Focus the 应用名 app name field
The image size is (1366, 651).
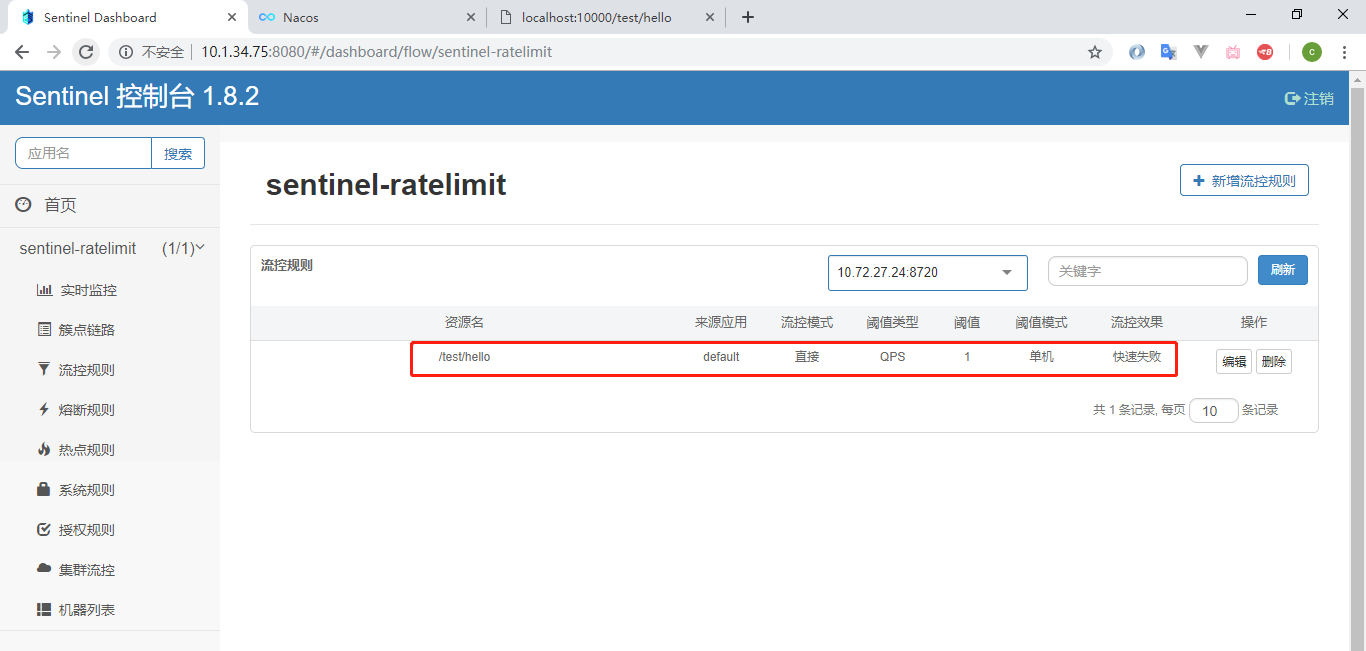tap(83, 153)
